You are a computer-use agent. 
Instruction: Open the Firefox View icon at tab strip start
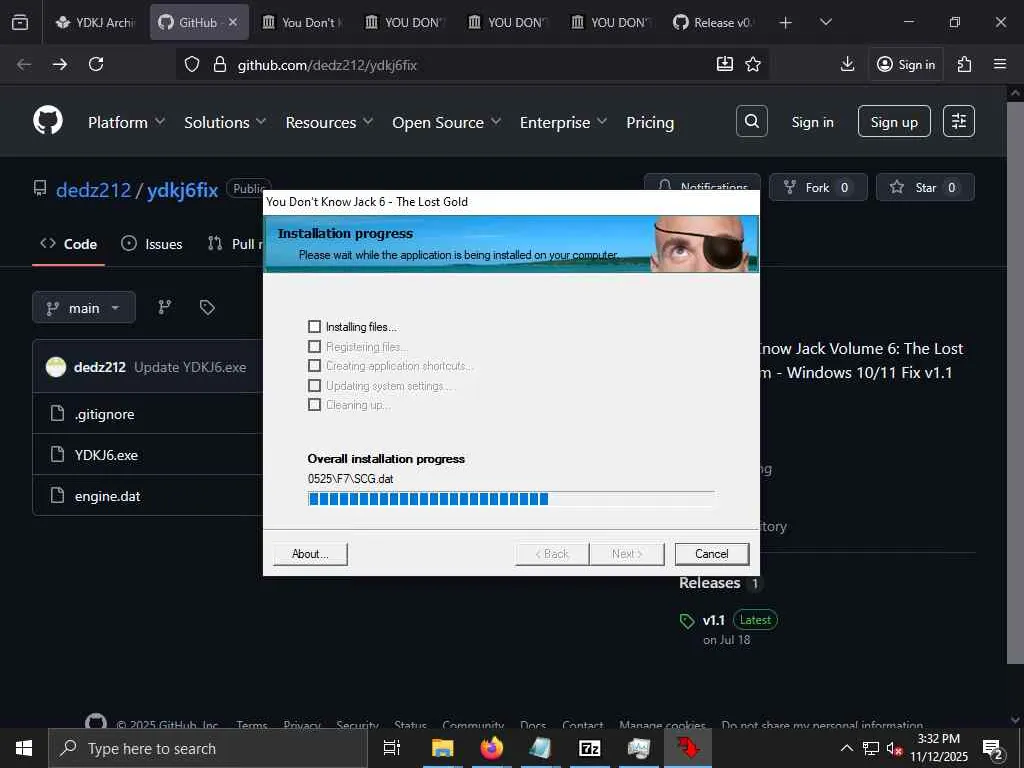click(20, 22)
